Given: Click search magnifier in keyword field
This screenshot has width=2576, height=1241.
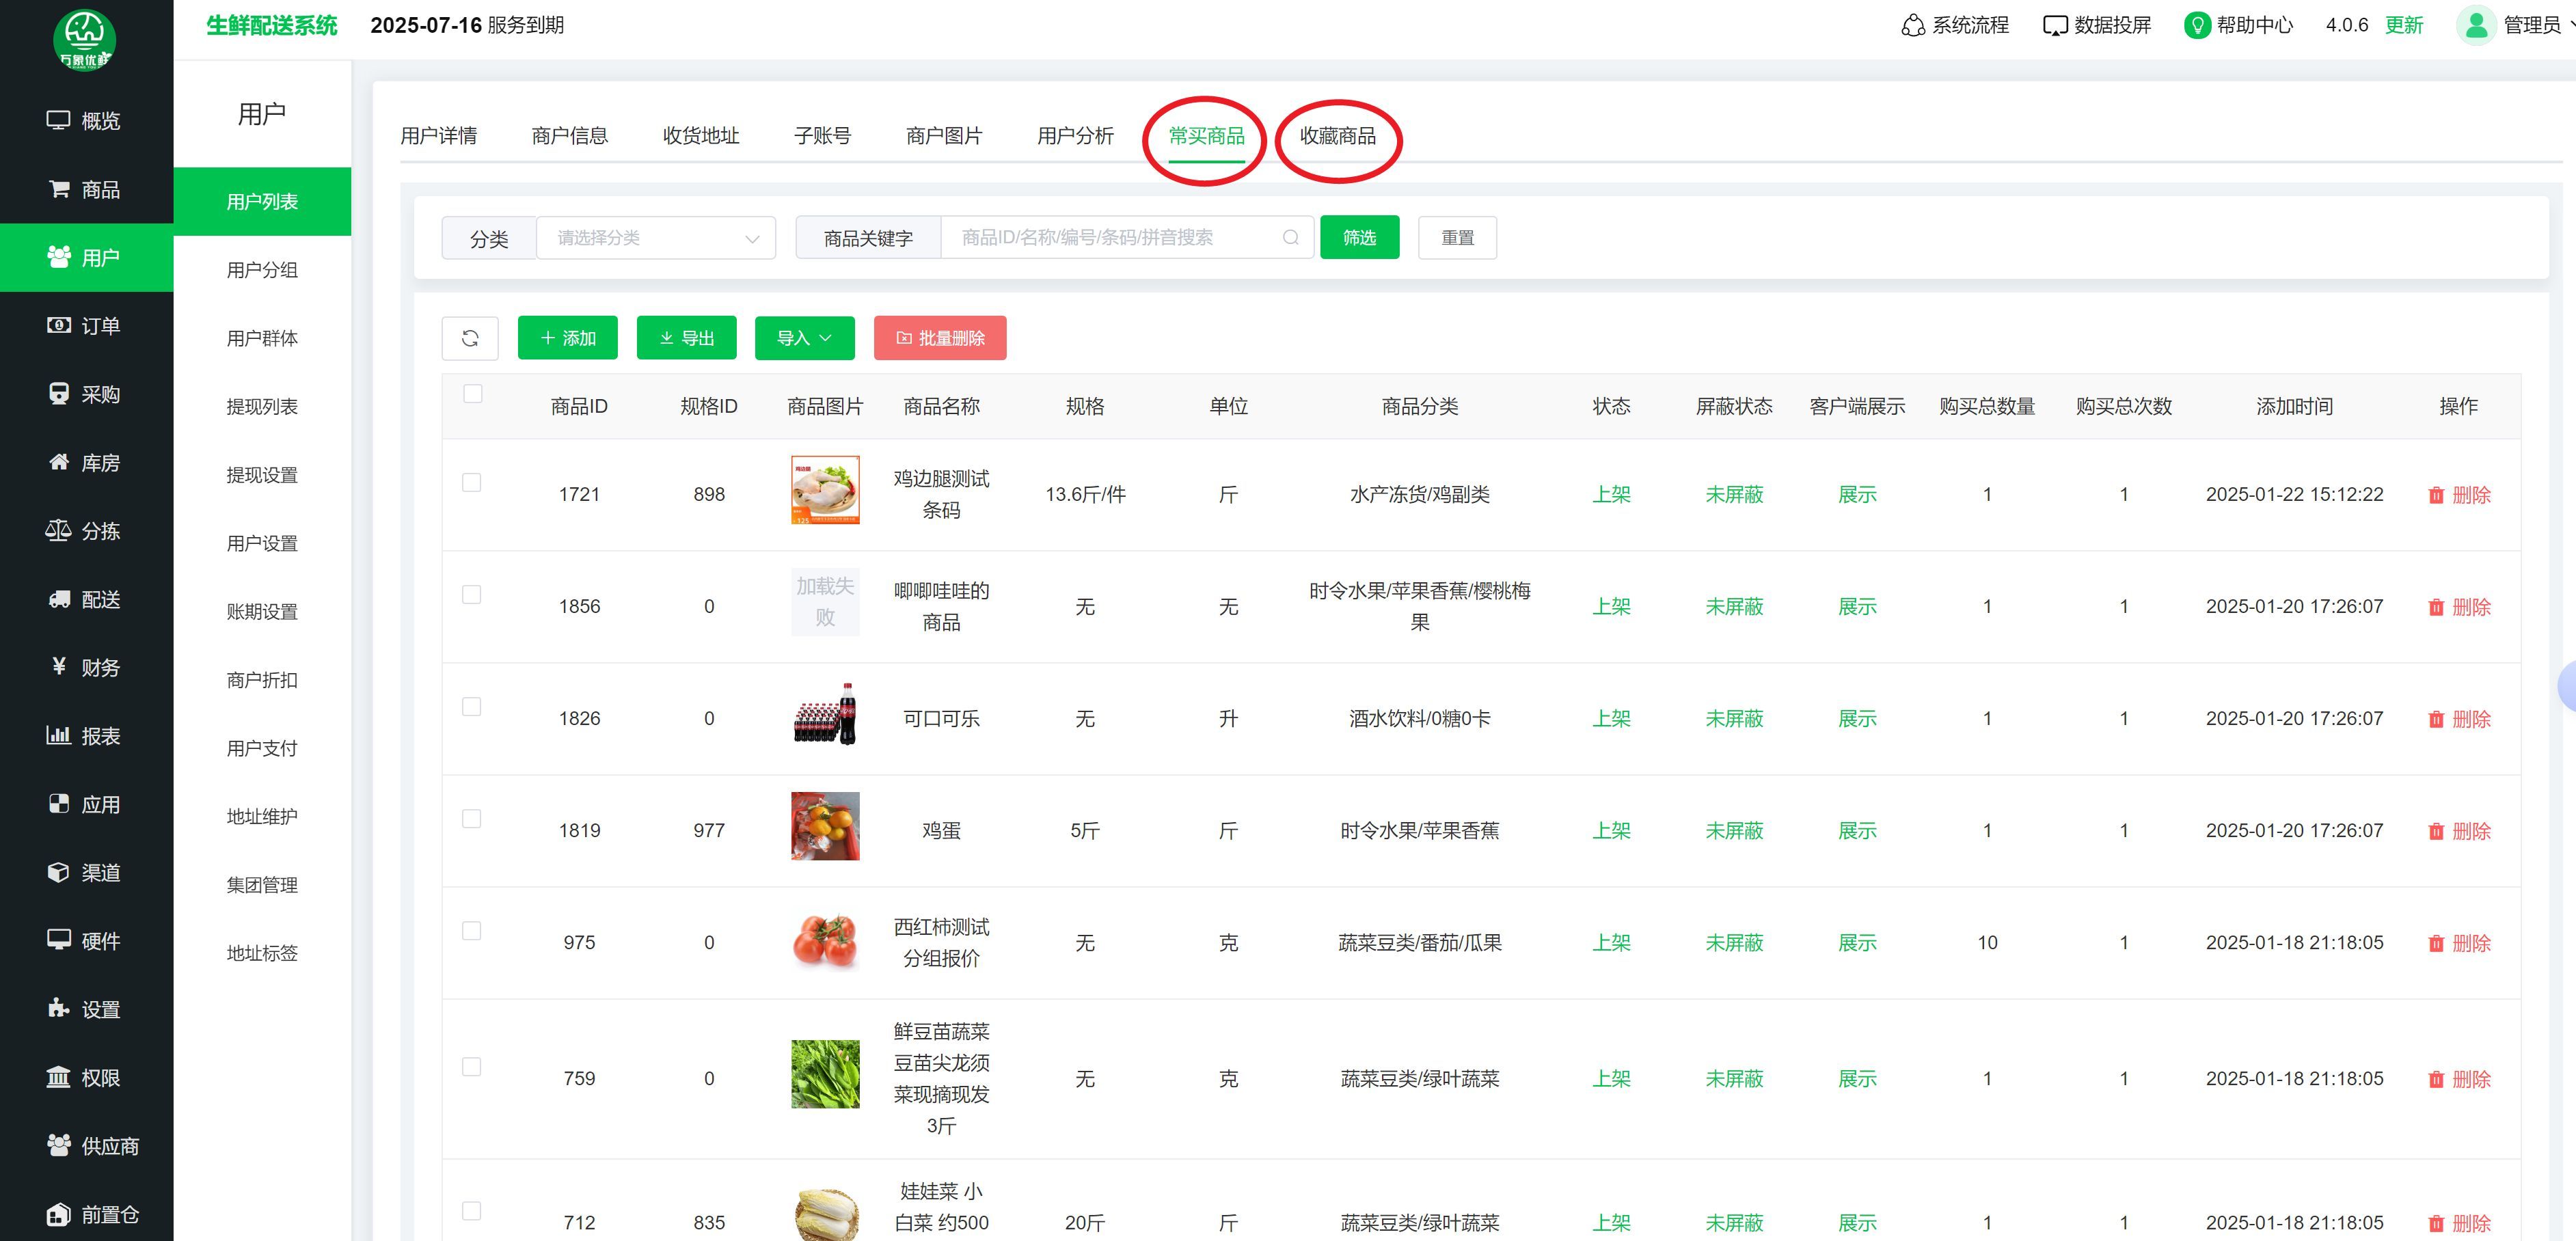Looking at the screenshot, I should (x=1291, y=238).
